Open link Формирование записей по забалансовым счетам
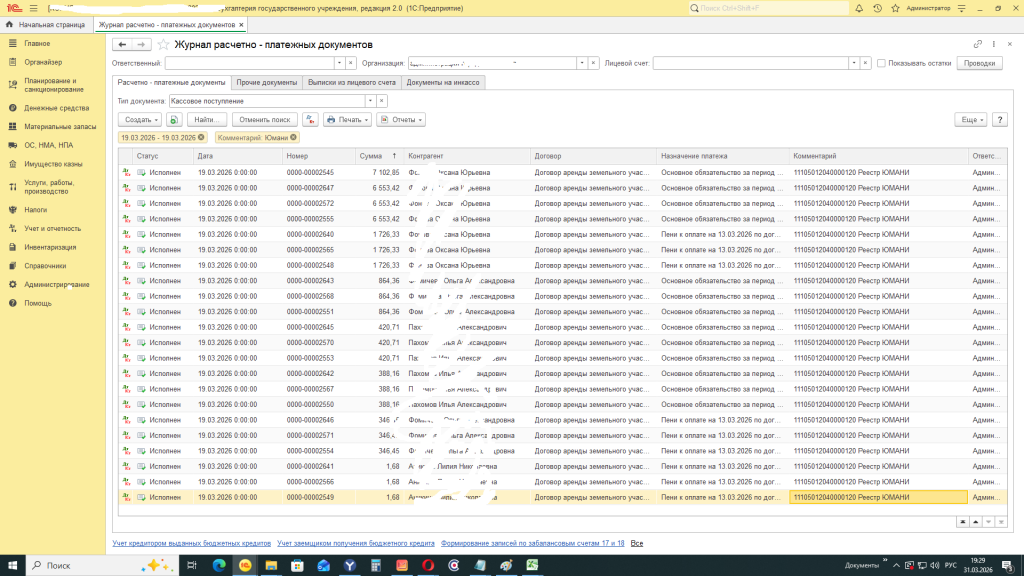The image size is (1024, 576). (532, 543)
